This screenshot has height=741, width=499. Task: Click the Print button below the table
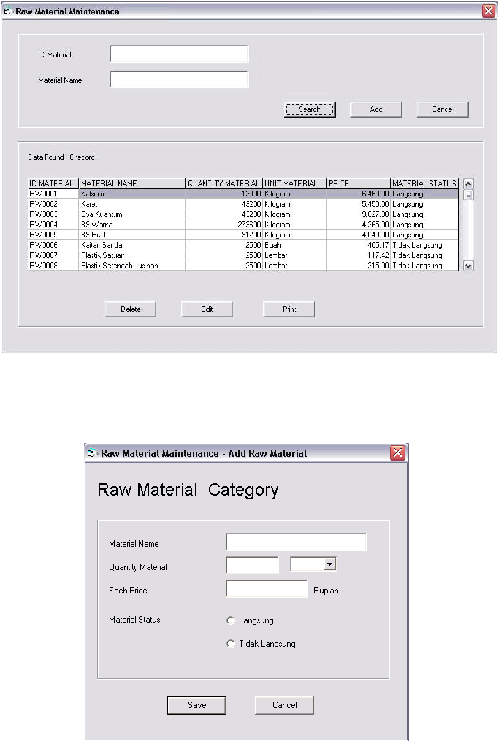[289, 310]
